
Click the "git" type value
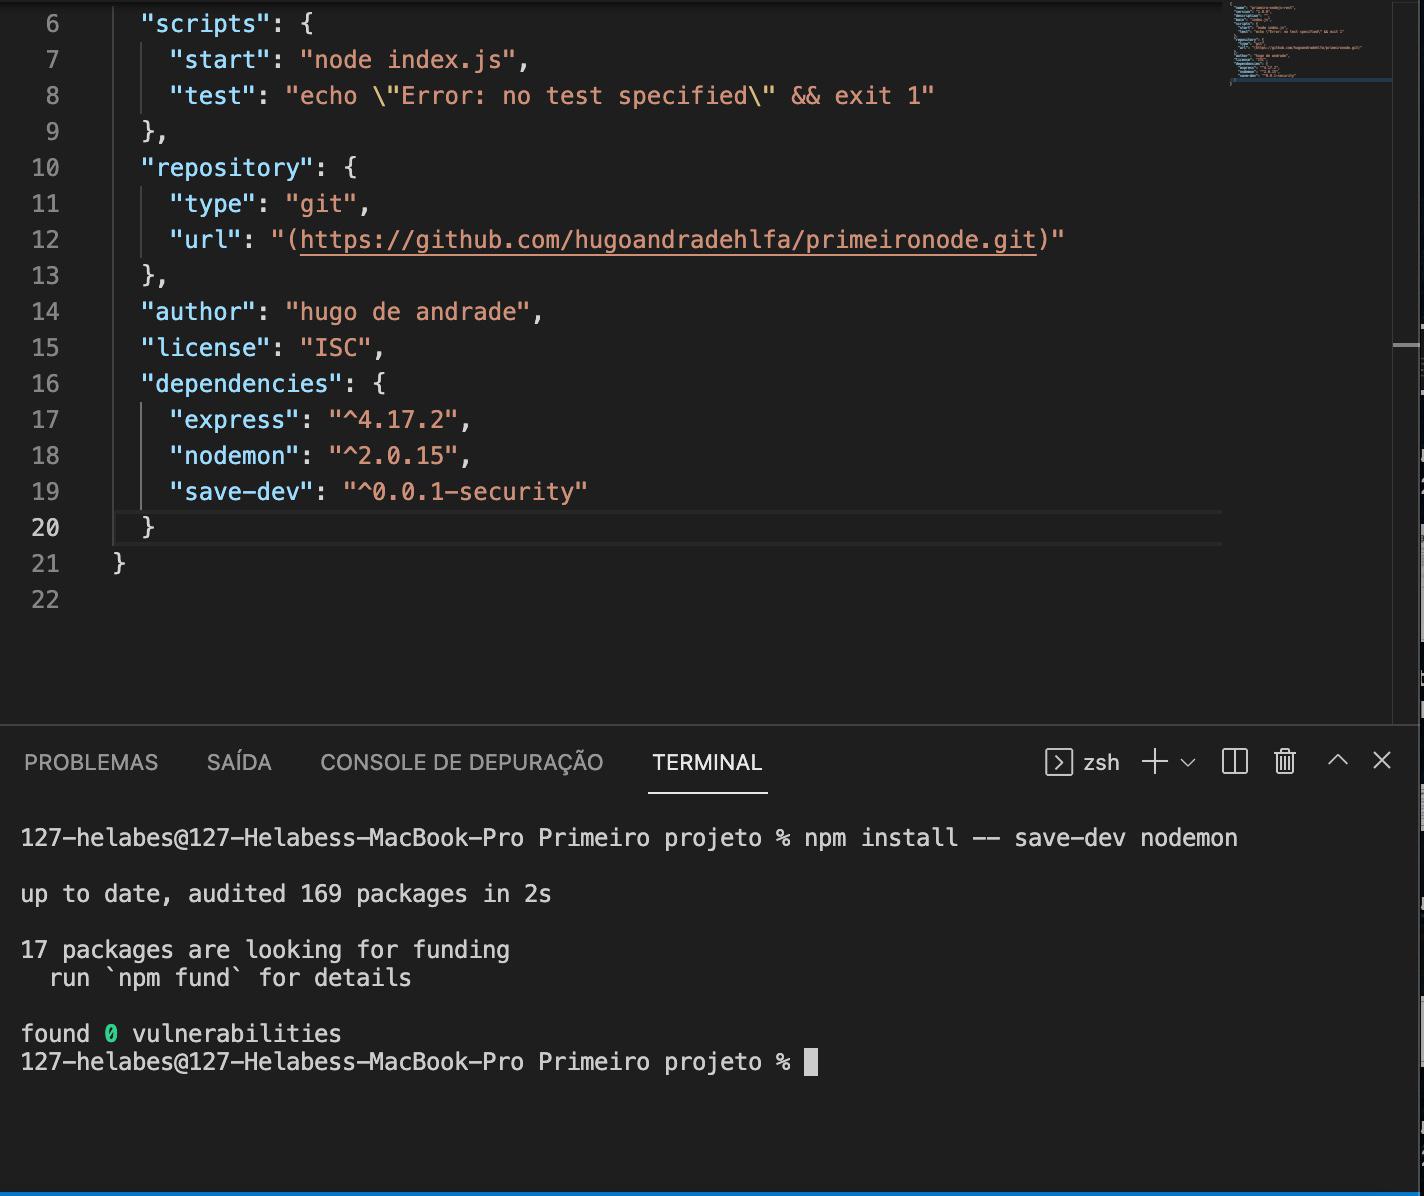click(321, 204)
